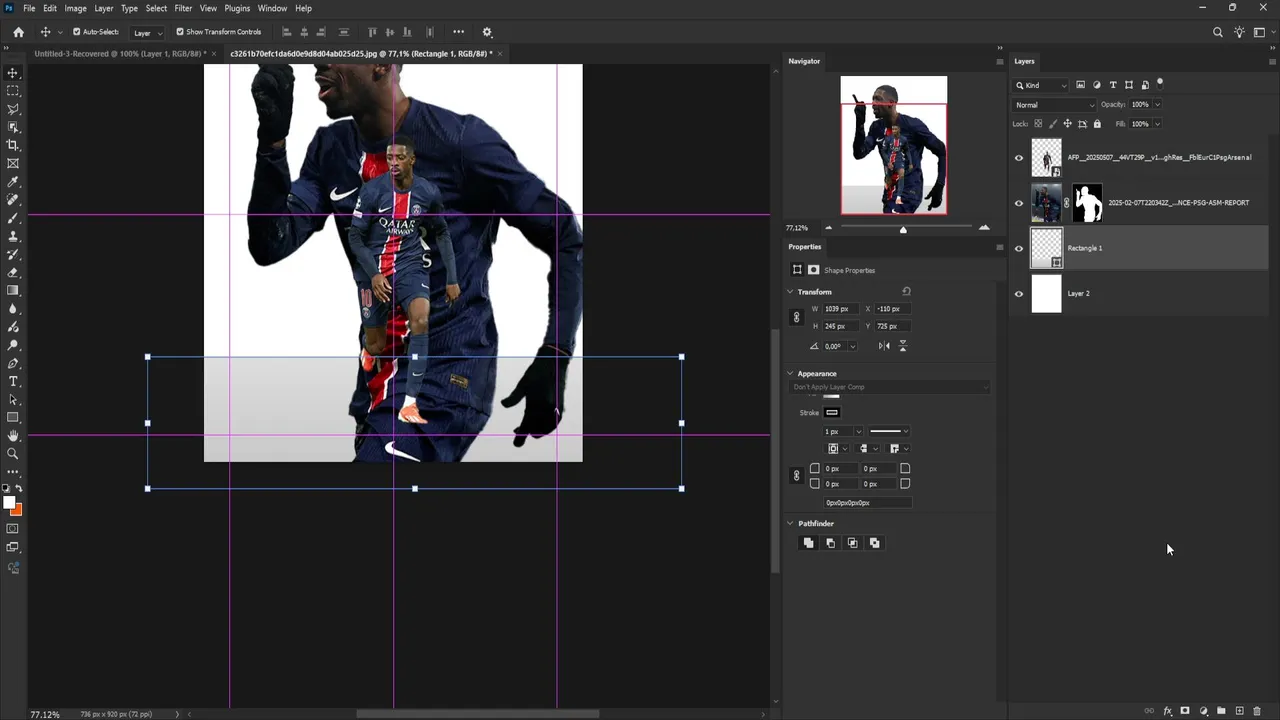The width and height of the screenshot is (1280, 720).
Task: Toggle Show Transform Controls checkbox
Action: 180,32
